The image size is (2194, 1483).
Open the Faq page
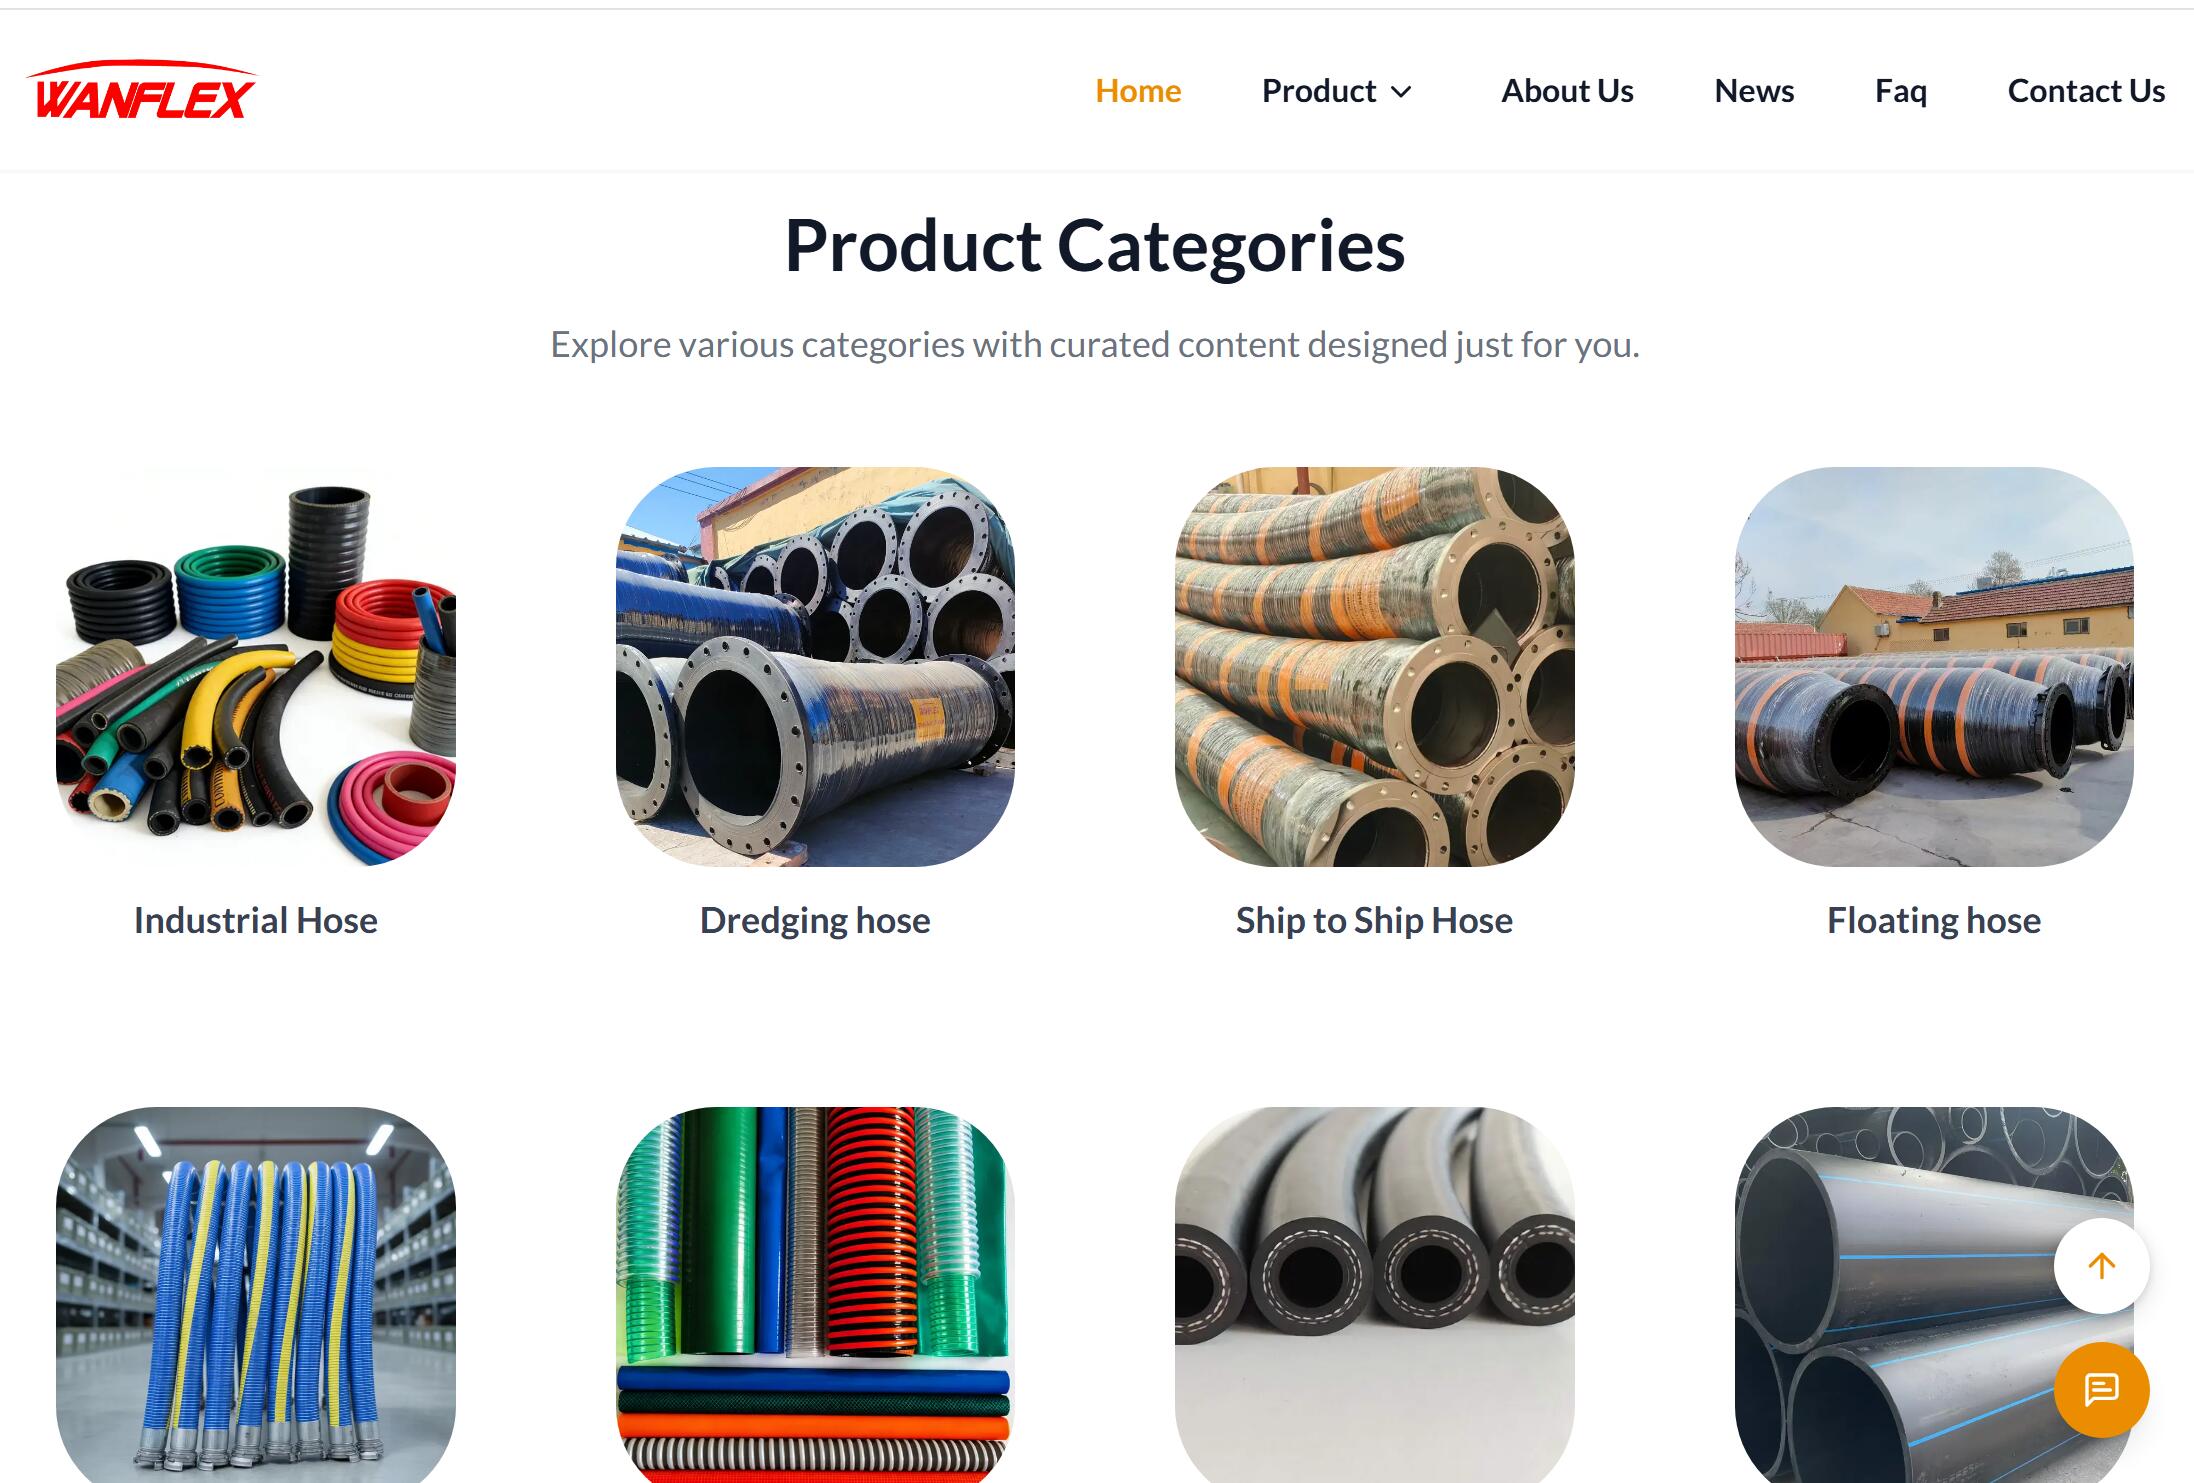click(1901, 91)
